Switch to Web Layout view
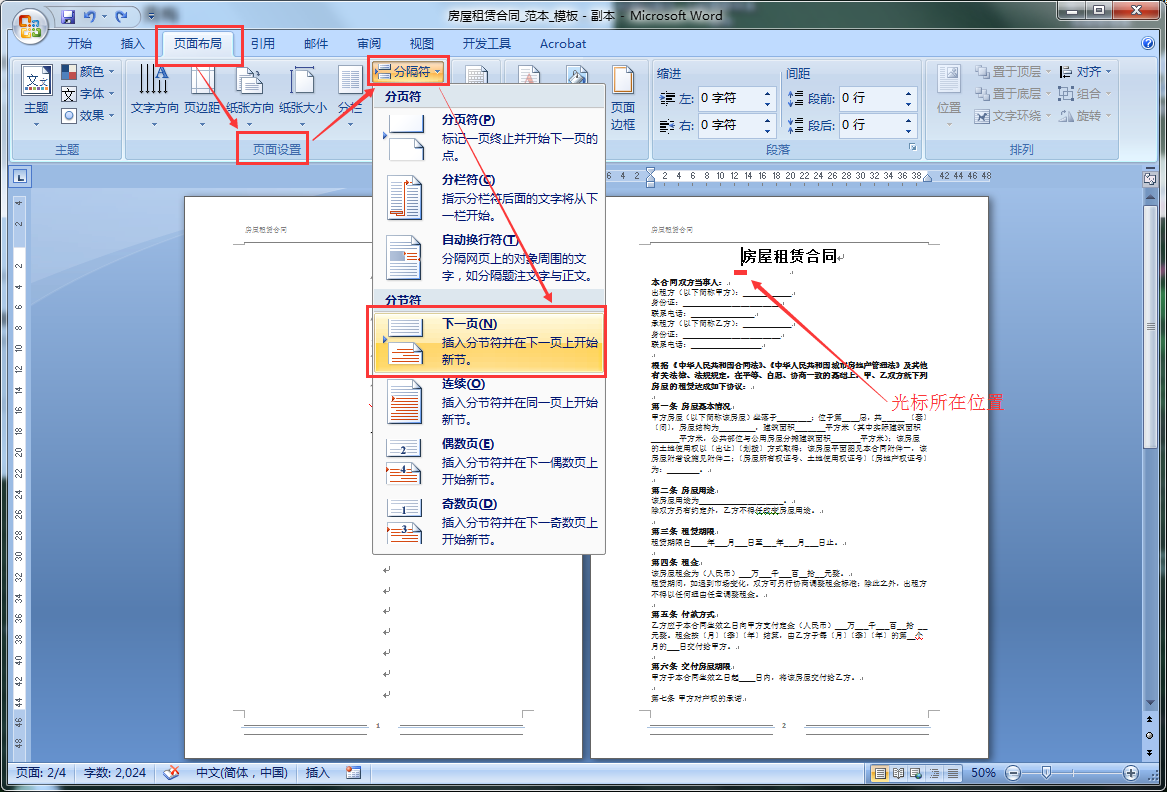 click(x=917, y=773)
